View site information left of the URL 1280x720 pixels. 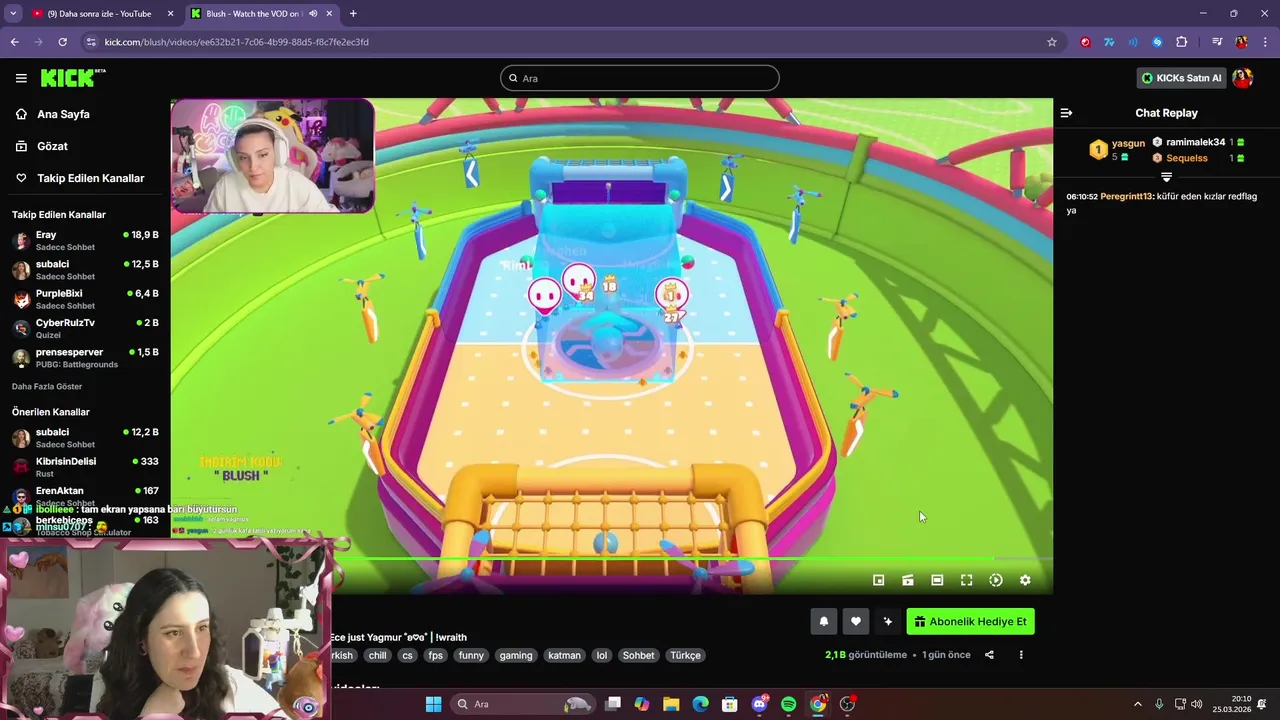click(91, 42)
